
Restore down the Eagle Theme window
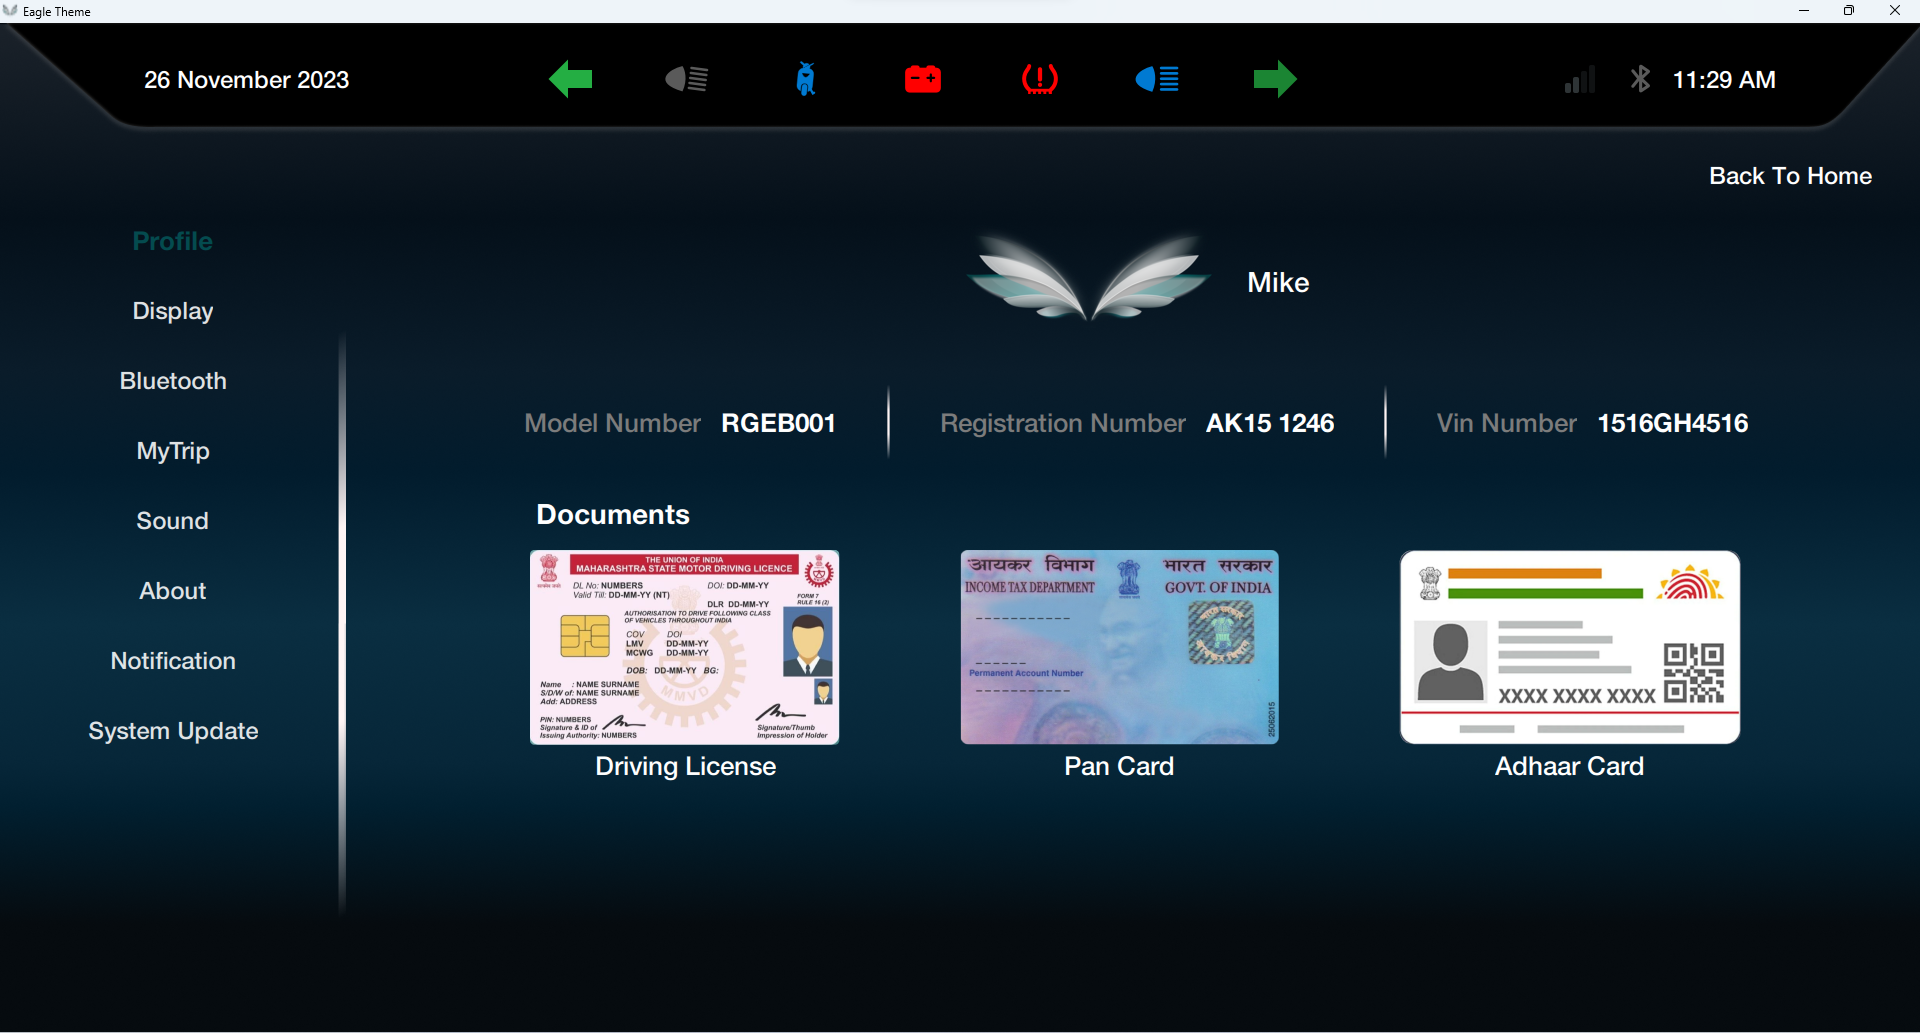1849,11
